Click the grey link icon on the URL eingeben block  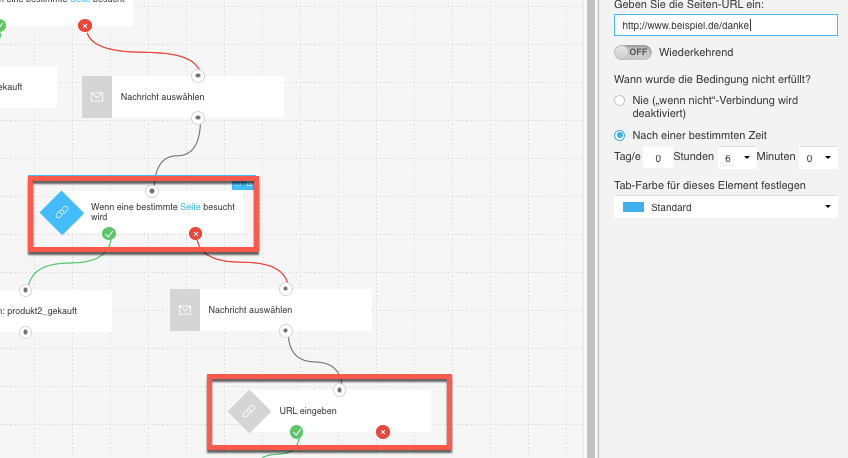click(249, 411)
